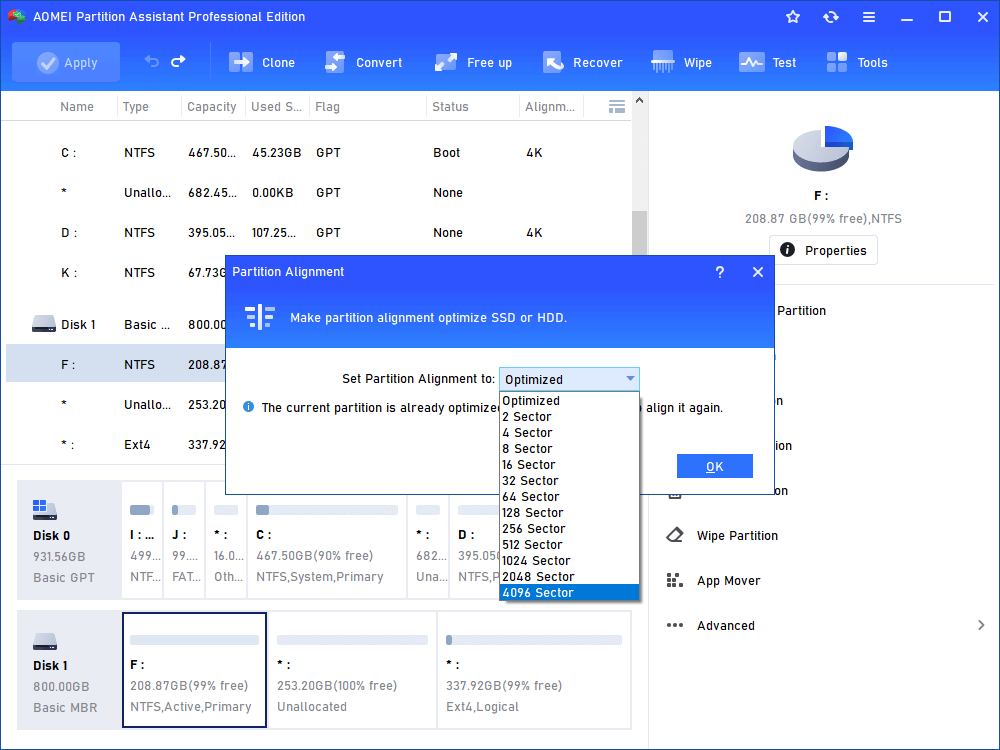This screenshot has width=1000, height=750.
Task: Open the Convert tool
Action: [x=335, y=62]
